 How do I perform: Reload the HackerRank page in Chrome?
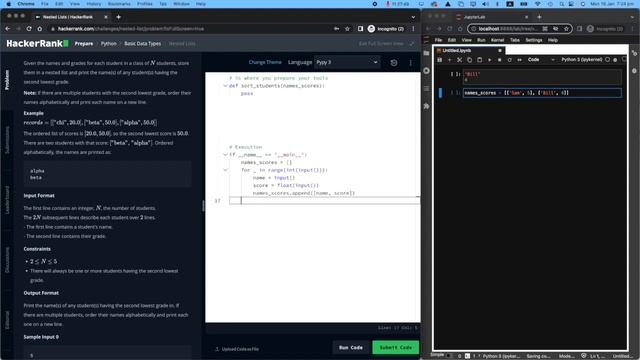[x=29, y=29]
